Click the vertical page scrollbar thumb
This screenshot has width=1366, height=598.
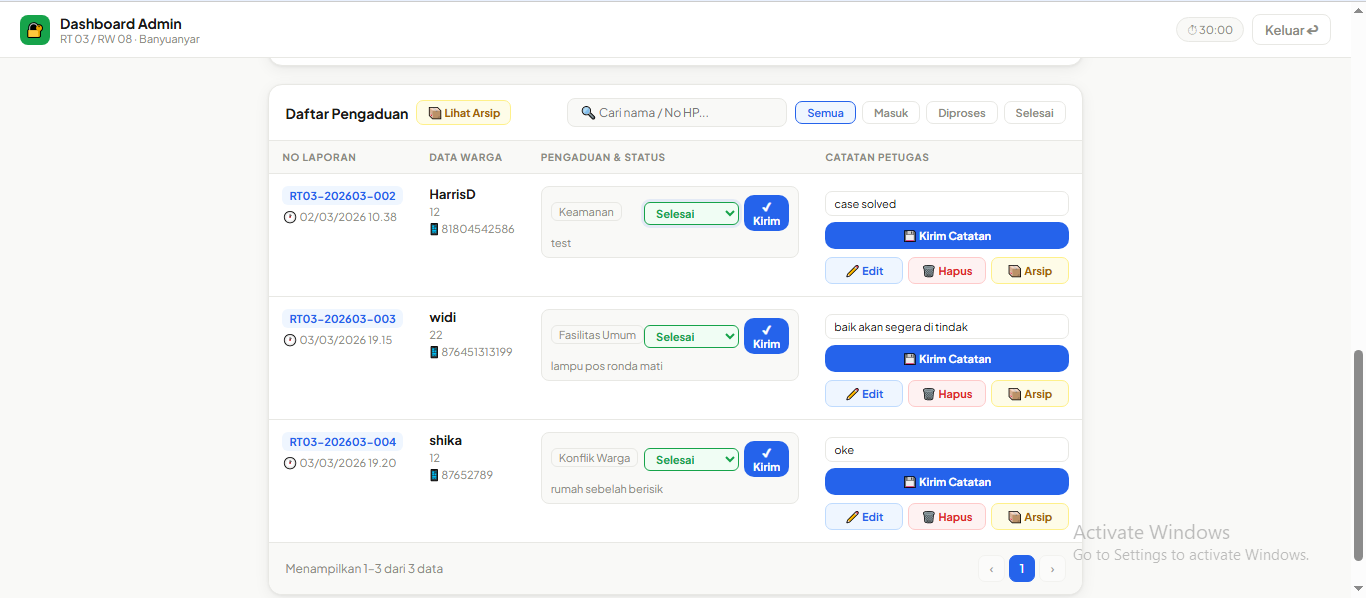(x=1358, y=455)
